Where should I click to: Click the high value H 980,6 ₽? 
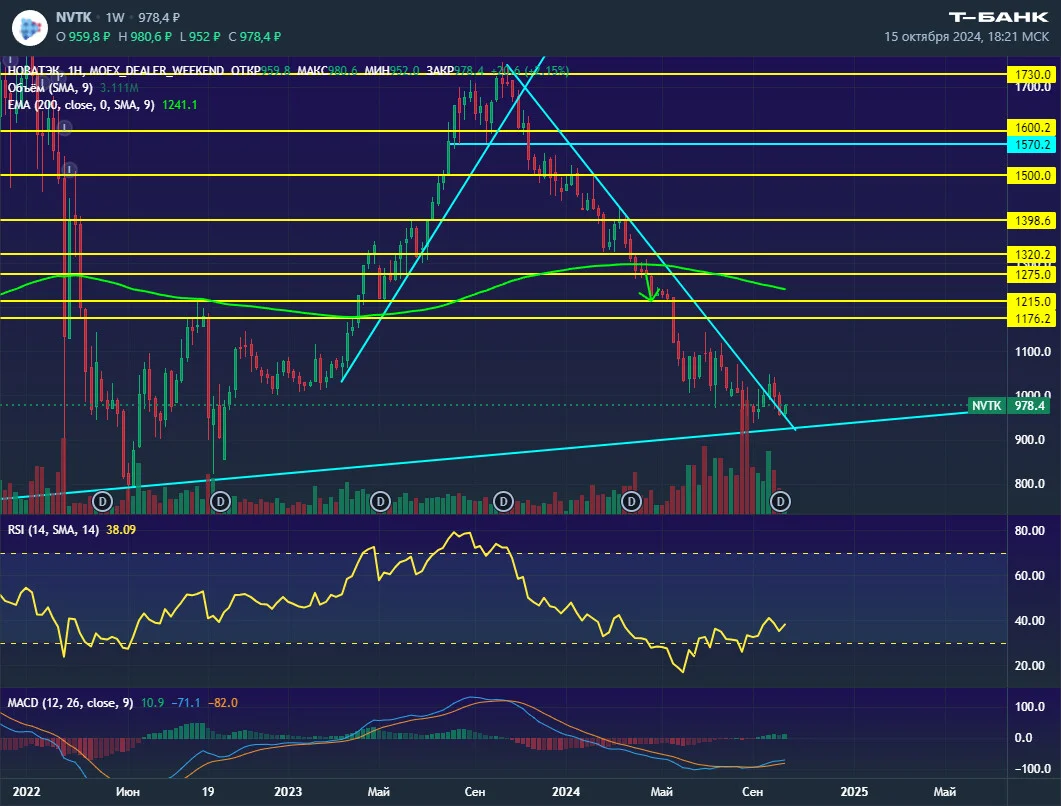pos(145,37)
